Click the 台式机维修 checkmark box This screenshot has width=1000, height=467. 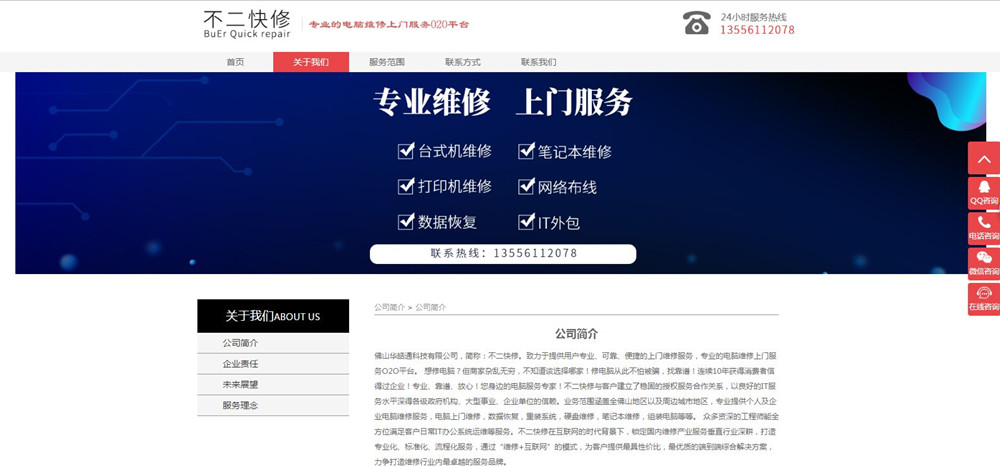406,151
